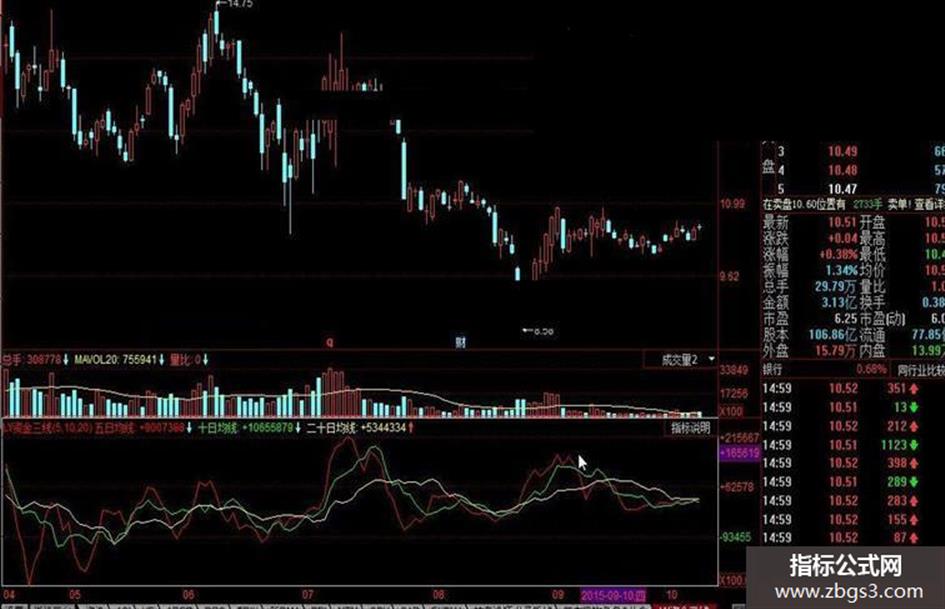945x609 pixels.
Task: Click the 总手 value 29.79万
Action: click(x=835, y=286)
